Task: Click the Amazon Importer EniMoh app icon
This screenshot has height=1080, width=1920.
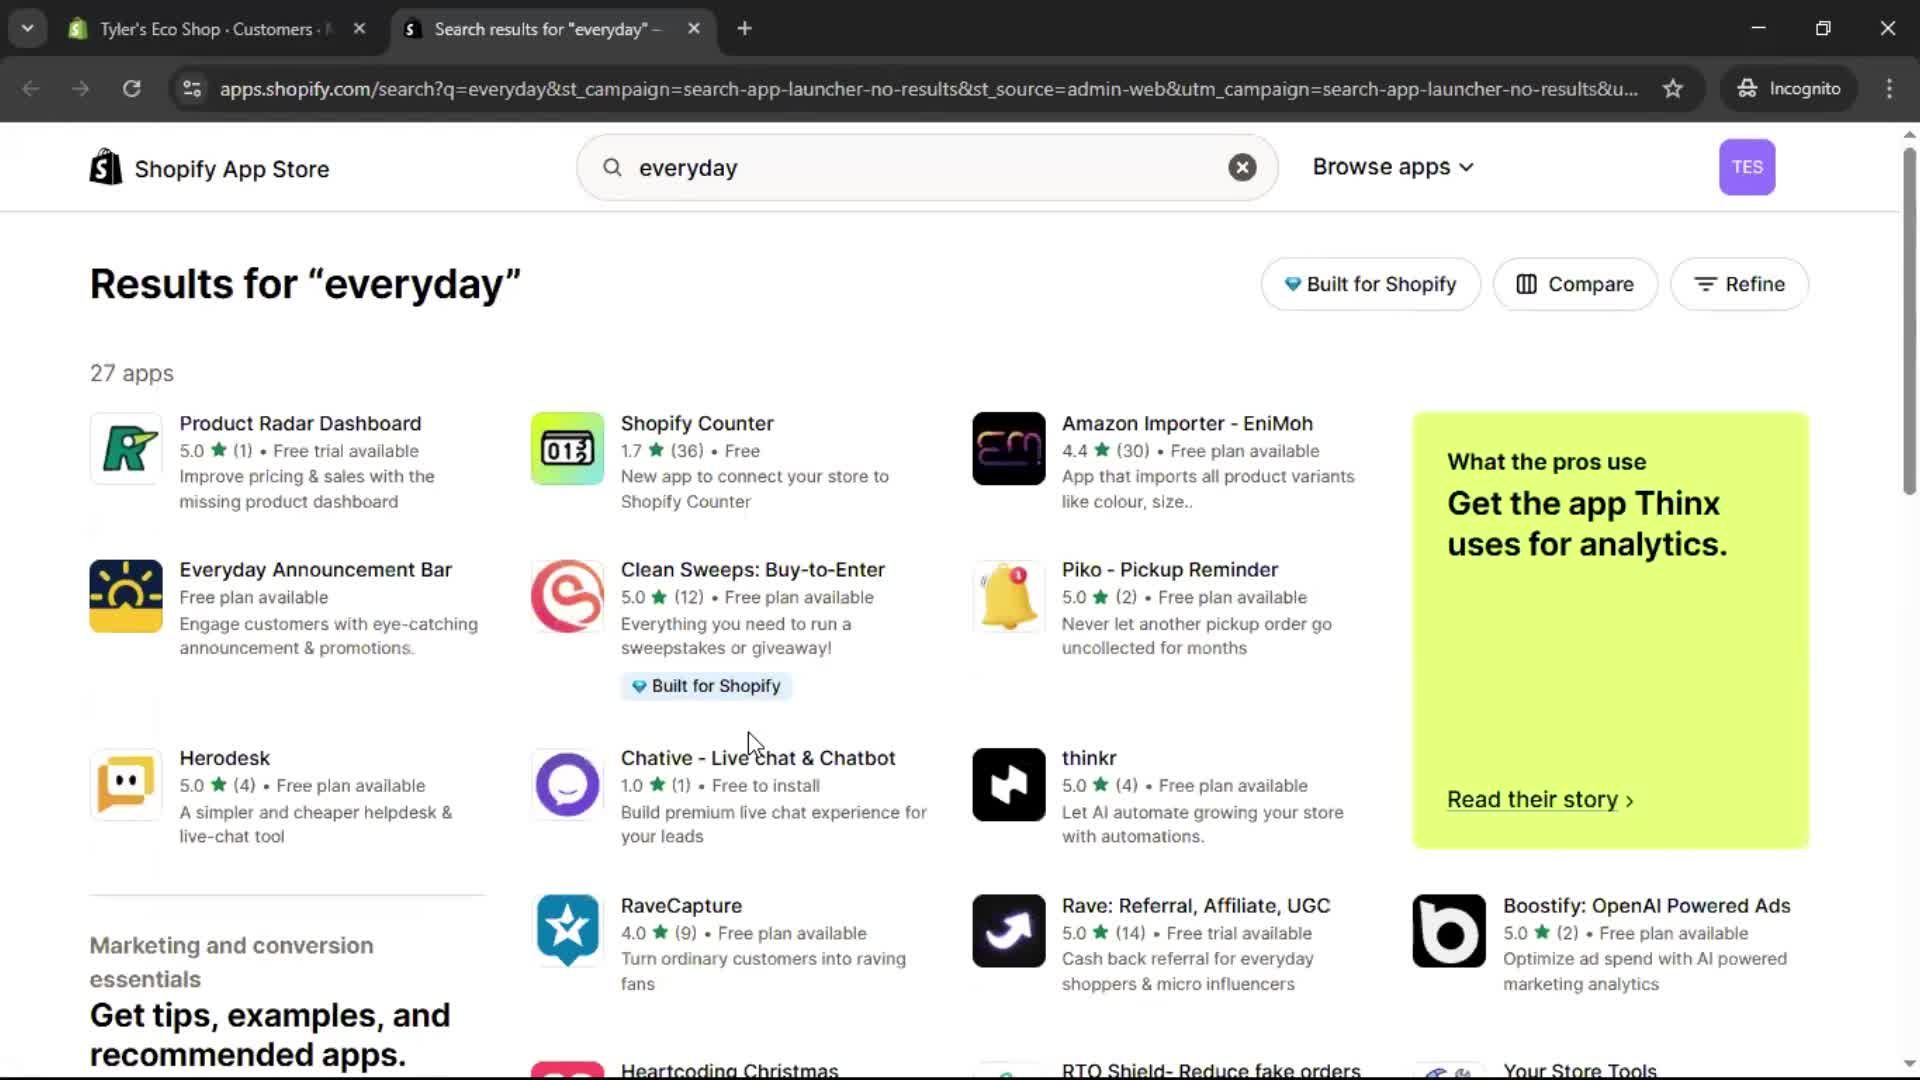Action: click(1007, 448)
